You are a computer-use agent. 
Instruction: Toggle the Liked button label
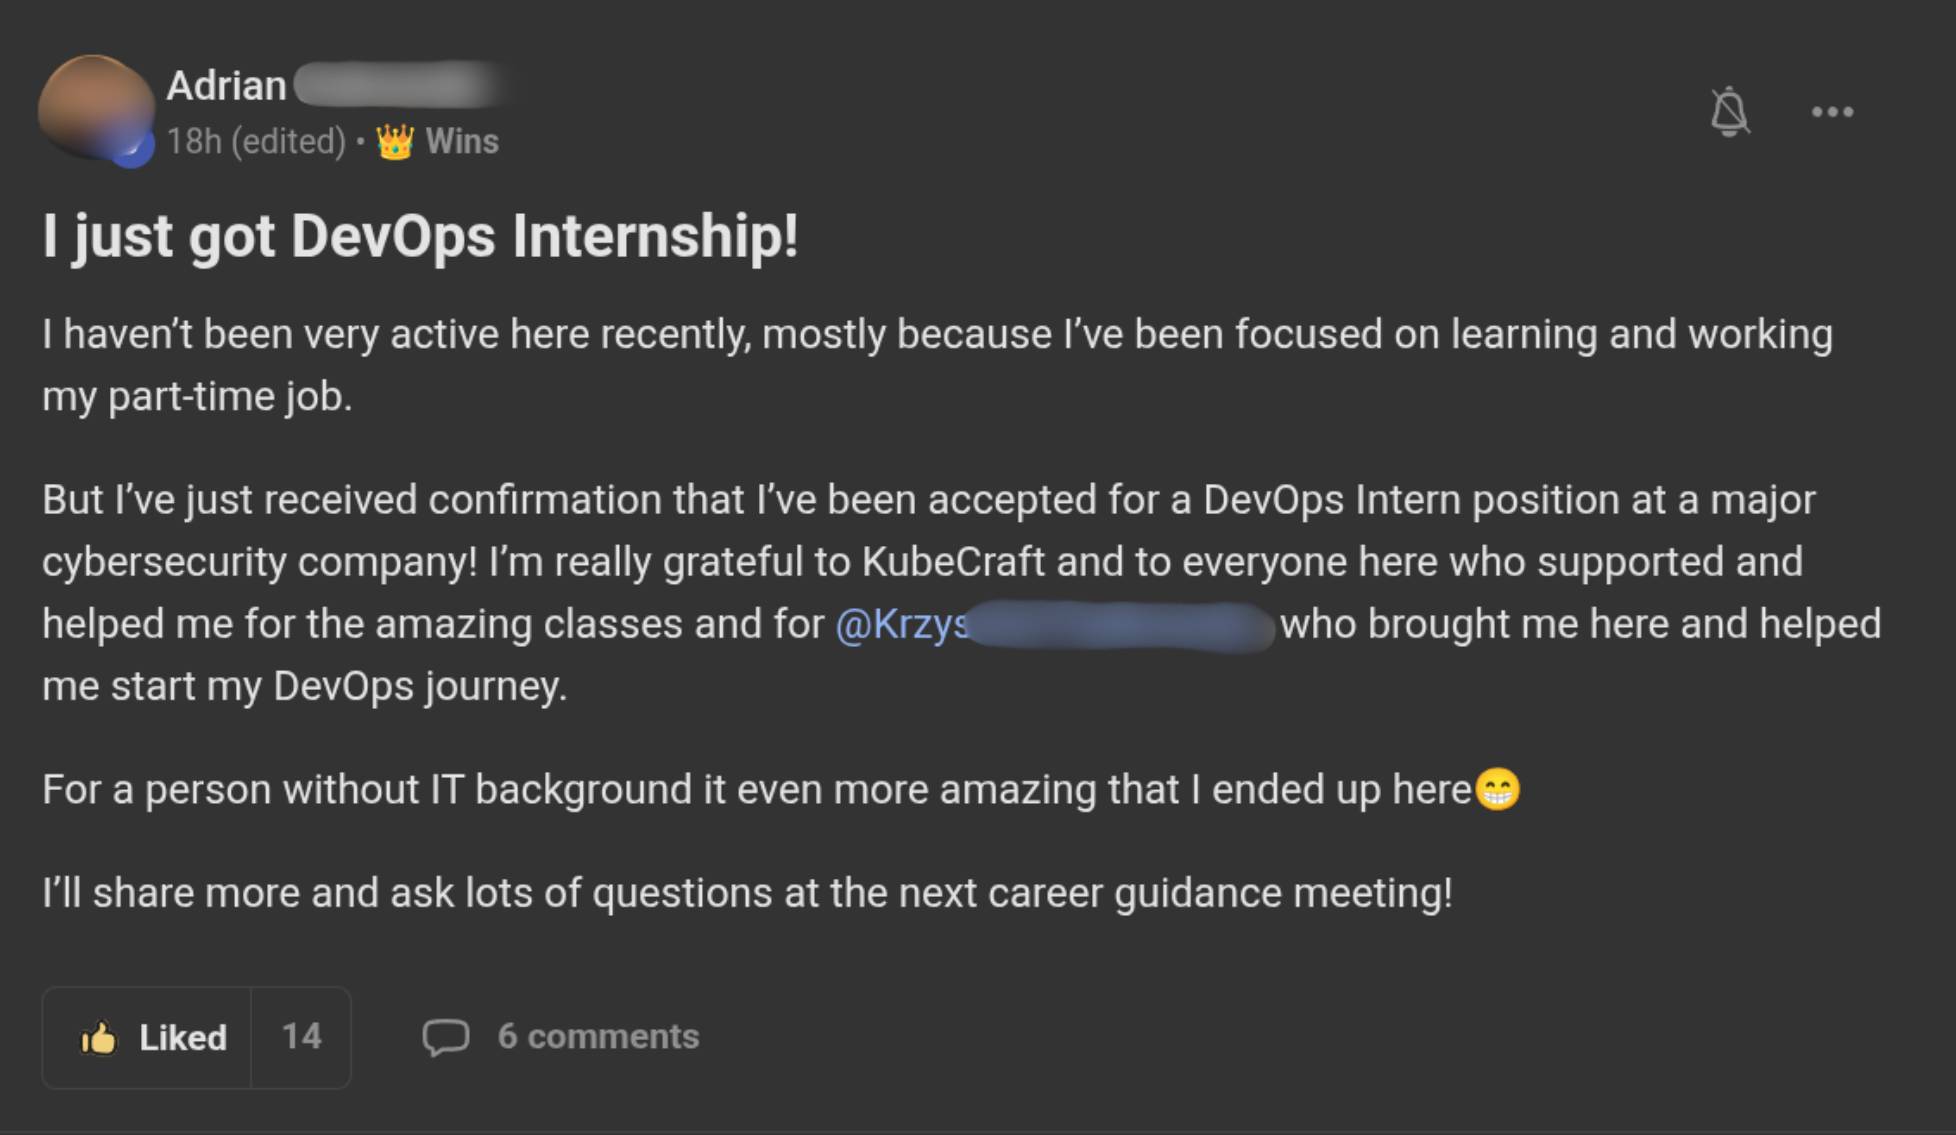pos(183,1038)
